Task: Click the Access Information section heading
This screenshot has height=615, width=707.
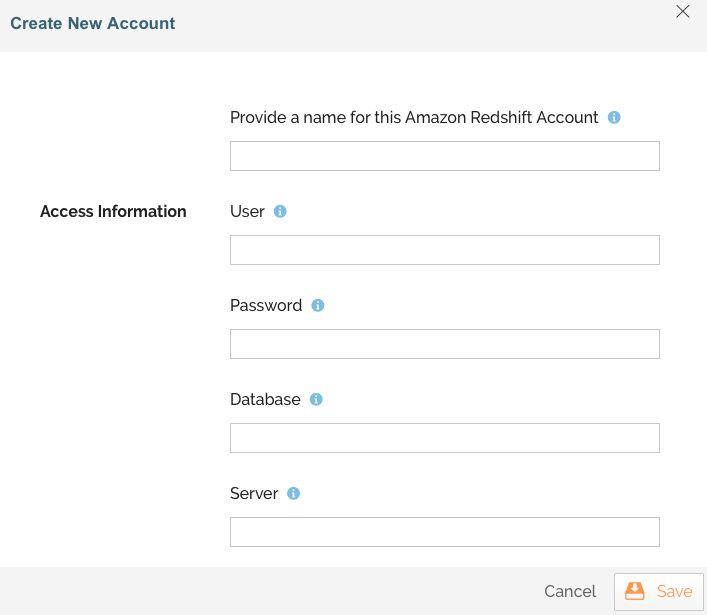Action: 113,211
